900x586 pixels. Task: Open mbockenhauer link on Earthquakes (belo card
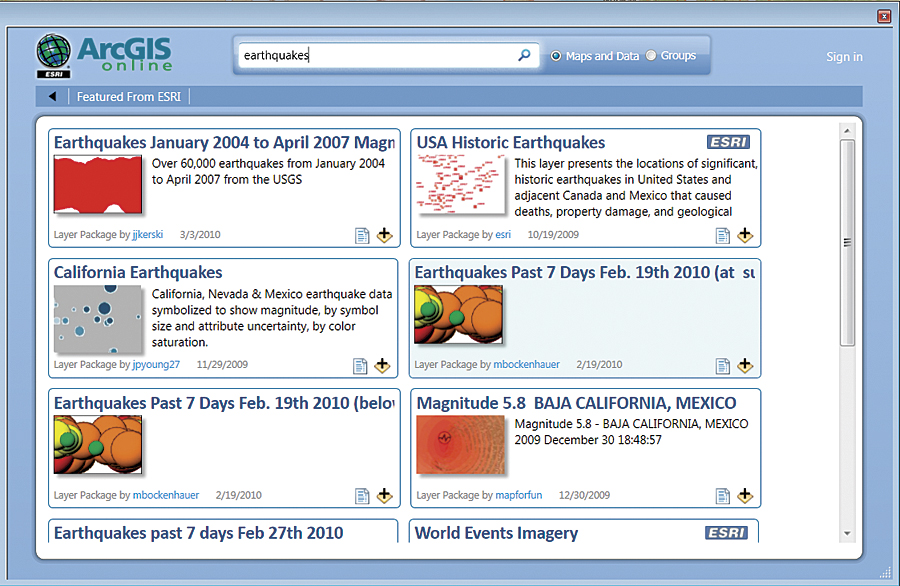[166, 495]
